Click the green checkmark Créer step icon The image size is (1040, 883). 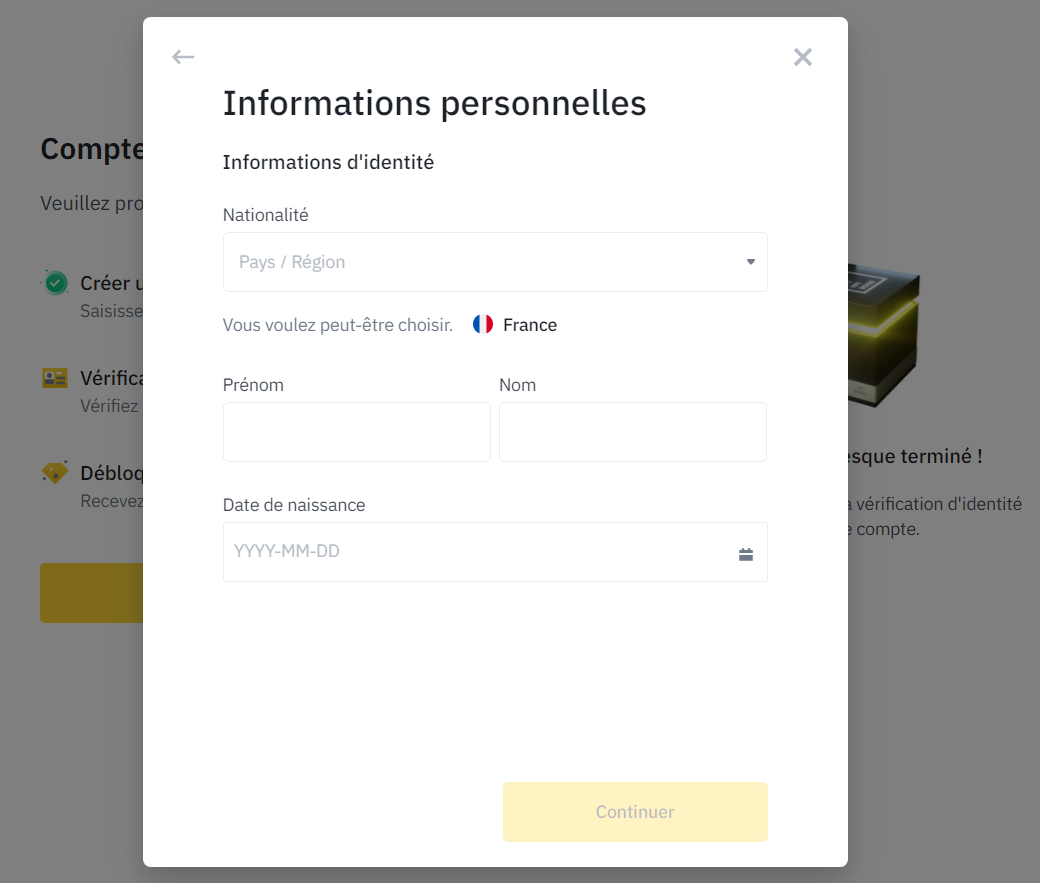pyautogui.click(x=56, y=283)
